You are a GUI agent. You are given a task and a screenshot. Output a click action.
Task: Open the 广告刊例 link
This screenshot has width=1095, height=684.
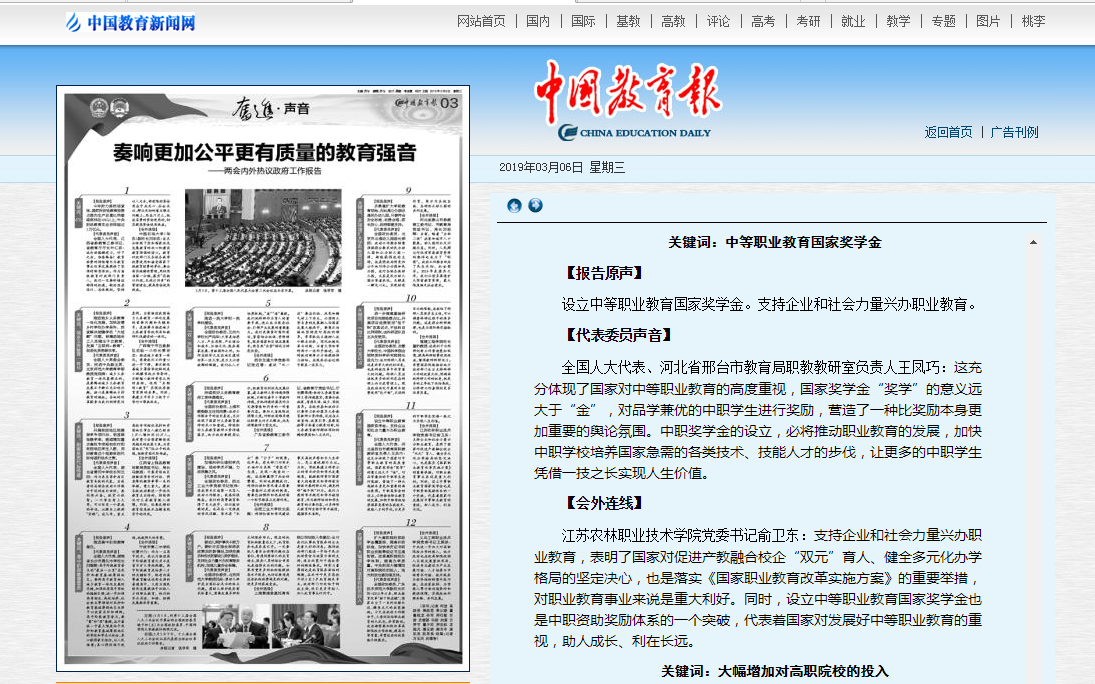pos(1014,132)
